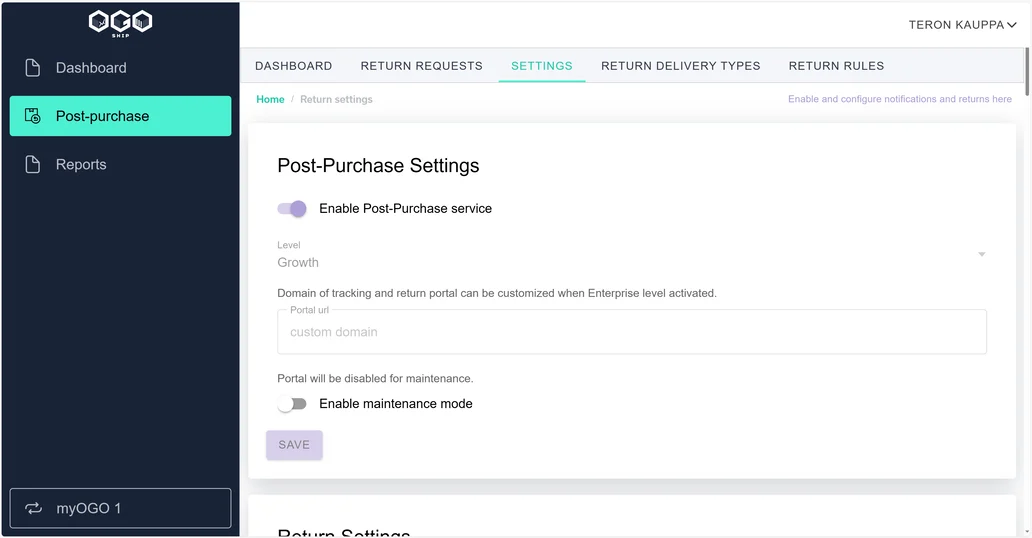
Task: Select the top Dashboard tab
Action: click(x=294, y=66)
